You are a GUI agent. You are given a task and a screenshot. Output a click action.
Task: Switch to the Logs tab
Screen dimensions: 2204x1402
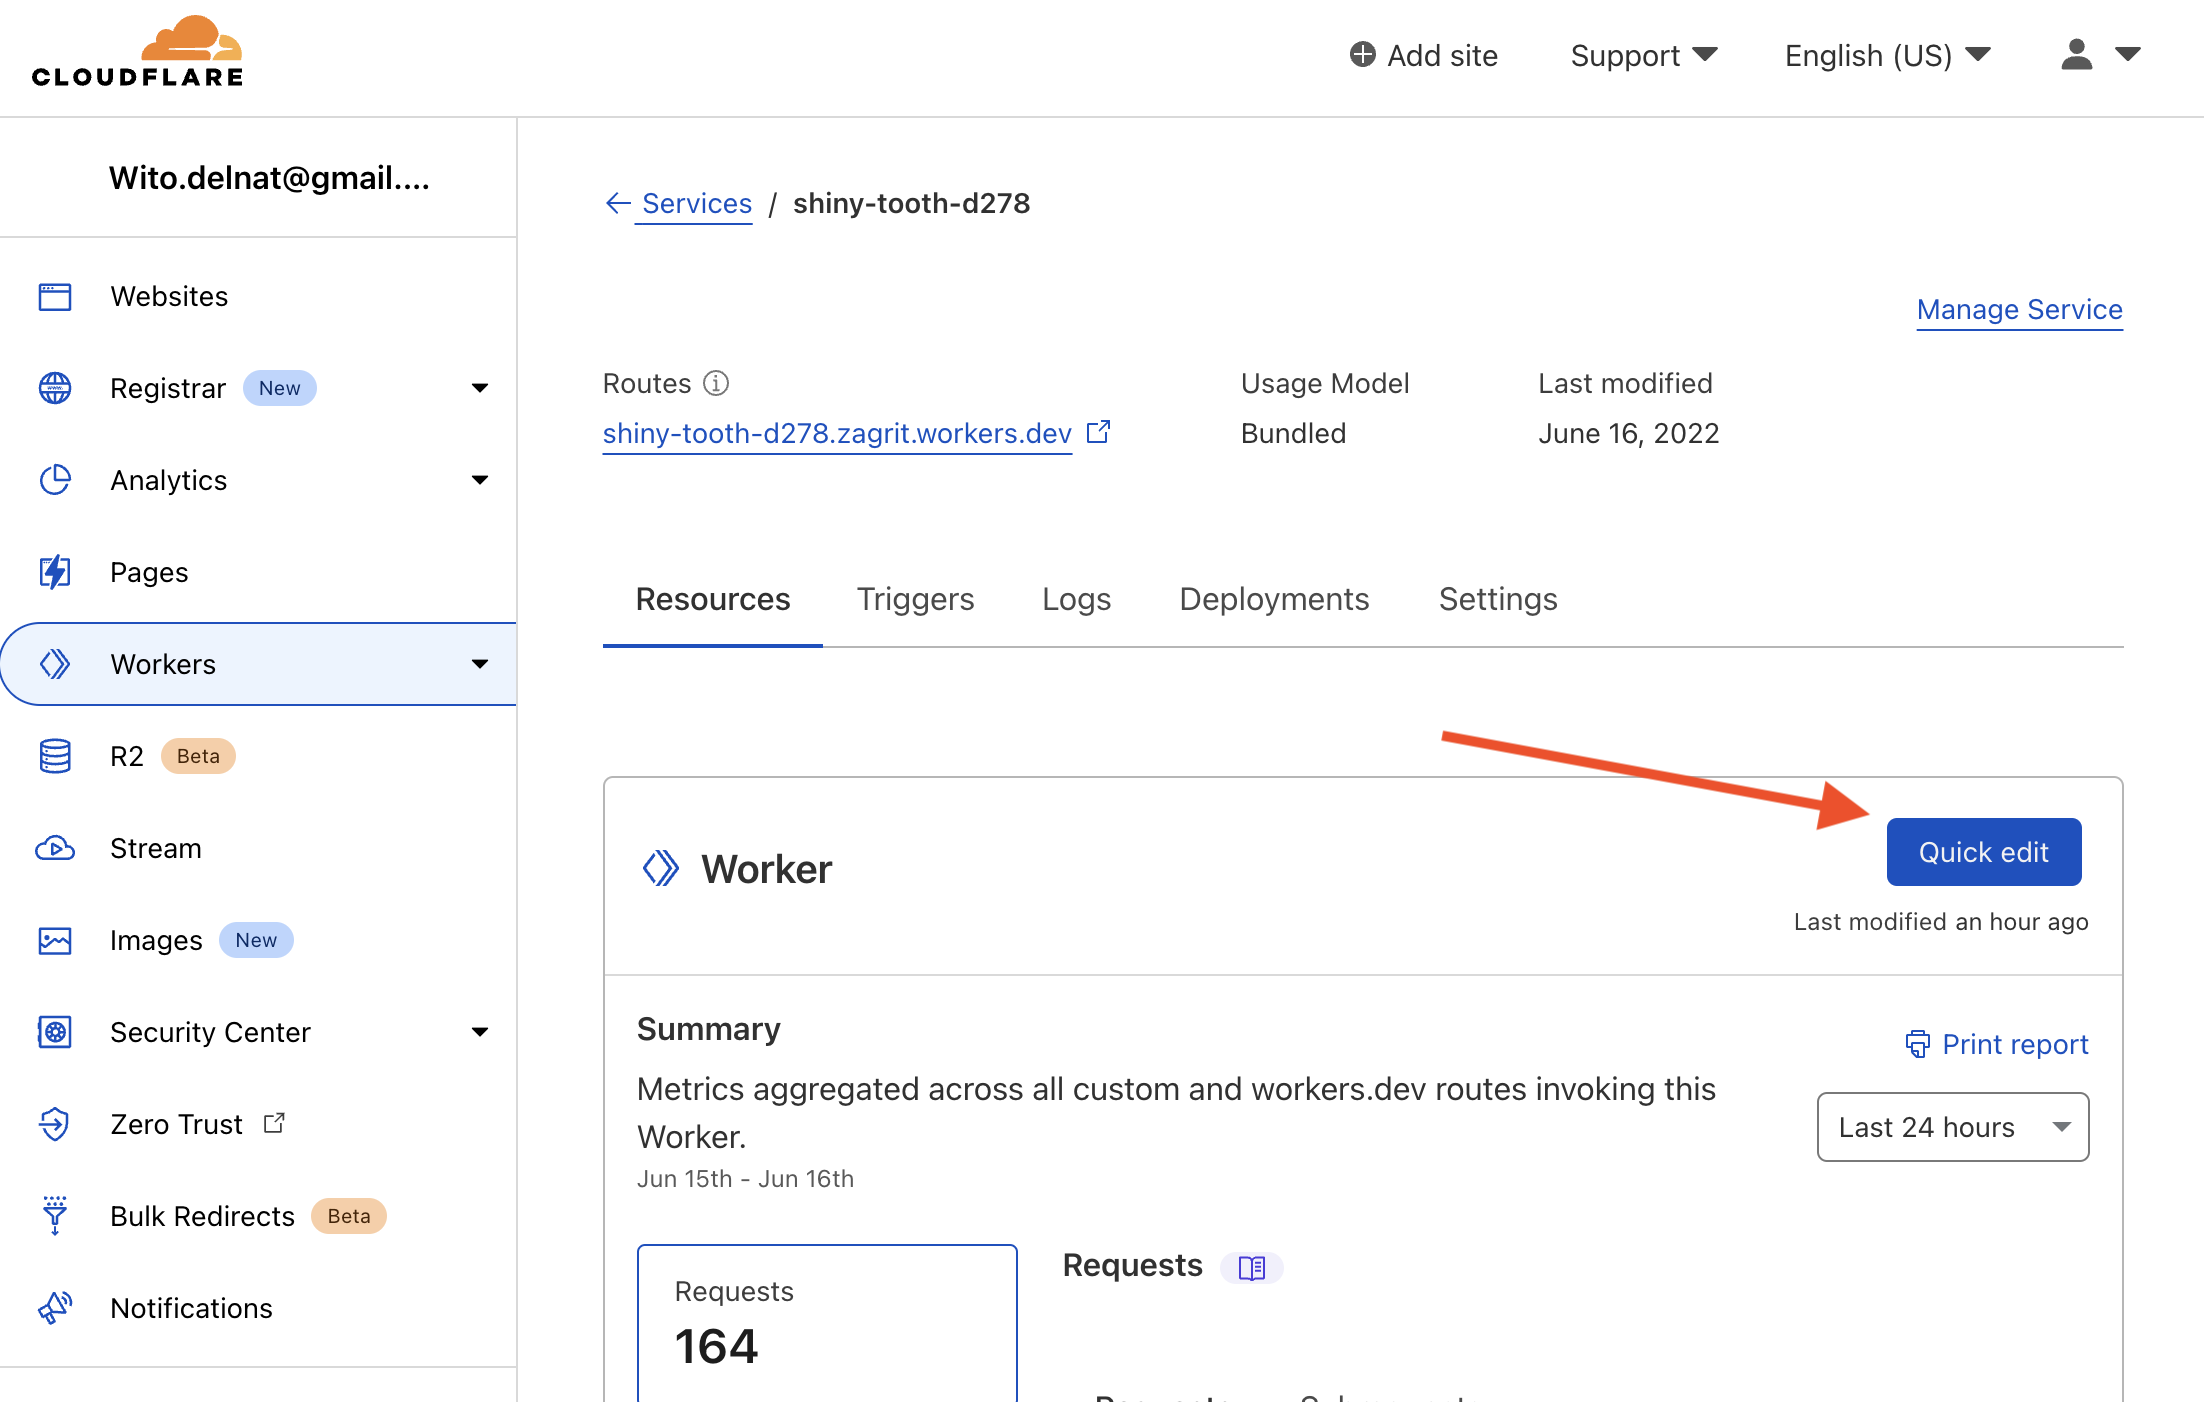[x=1076, y=599]
